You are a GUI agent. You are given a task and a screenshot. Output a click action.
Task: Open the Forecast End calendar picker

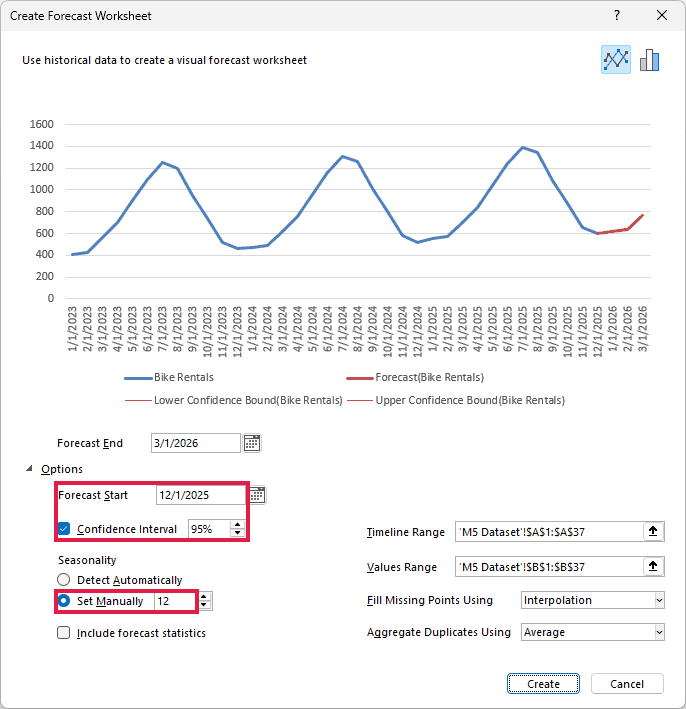(252, 443)
